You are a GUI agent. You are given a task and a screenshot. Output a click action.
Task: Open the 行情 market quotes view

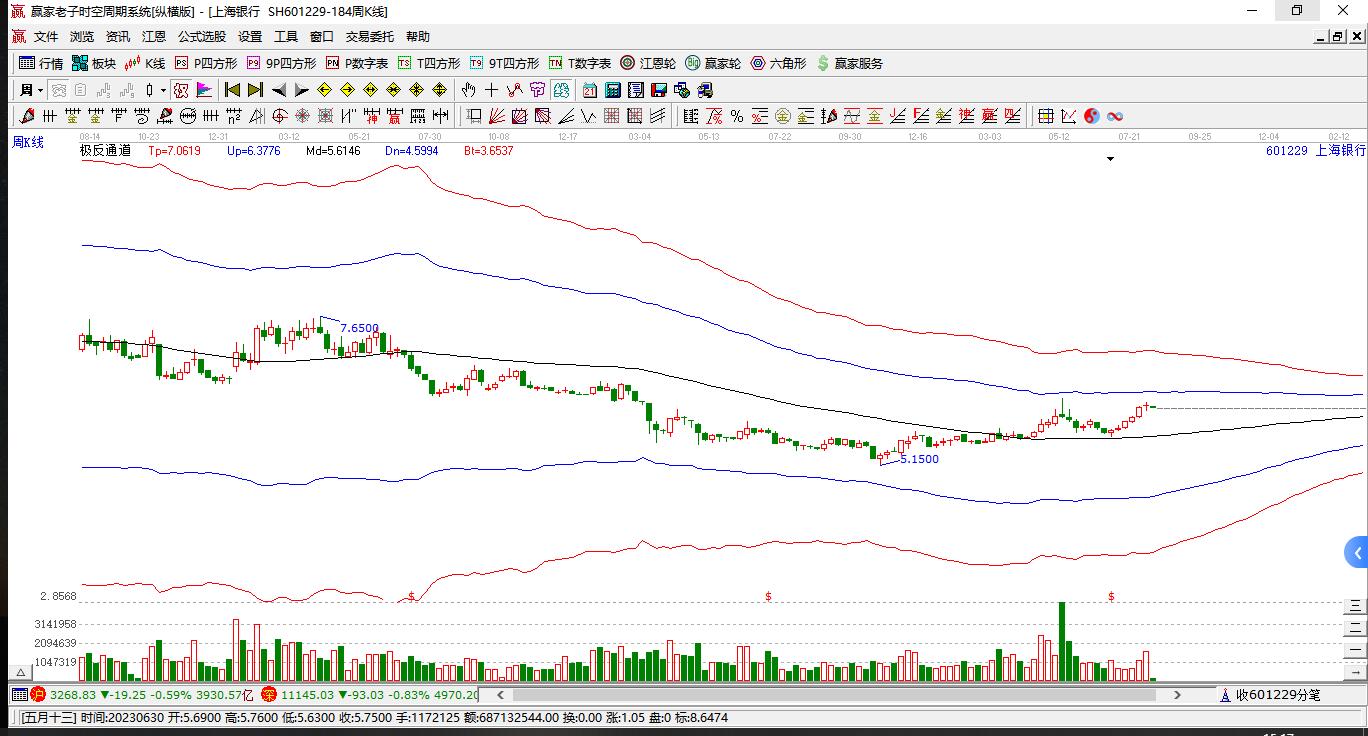(x=40, y=63)
